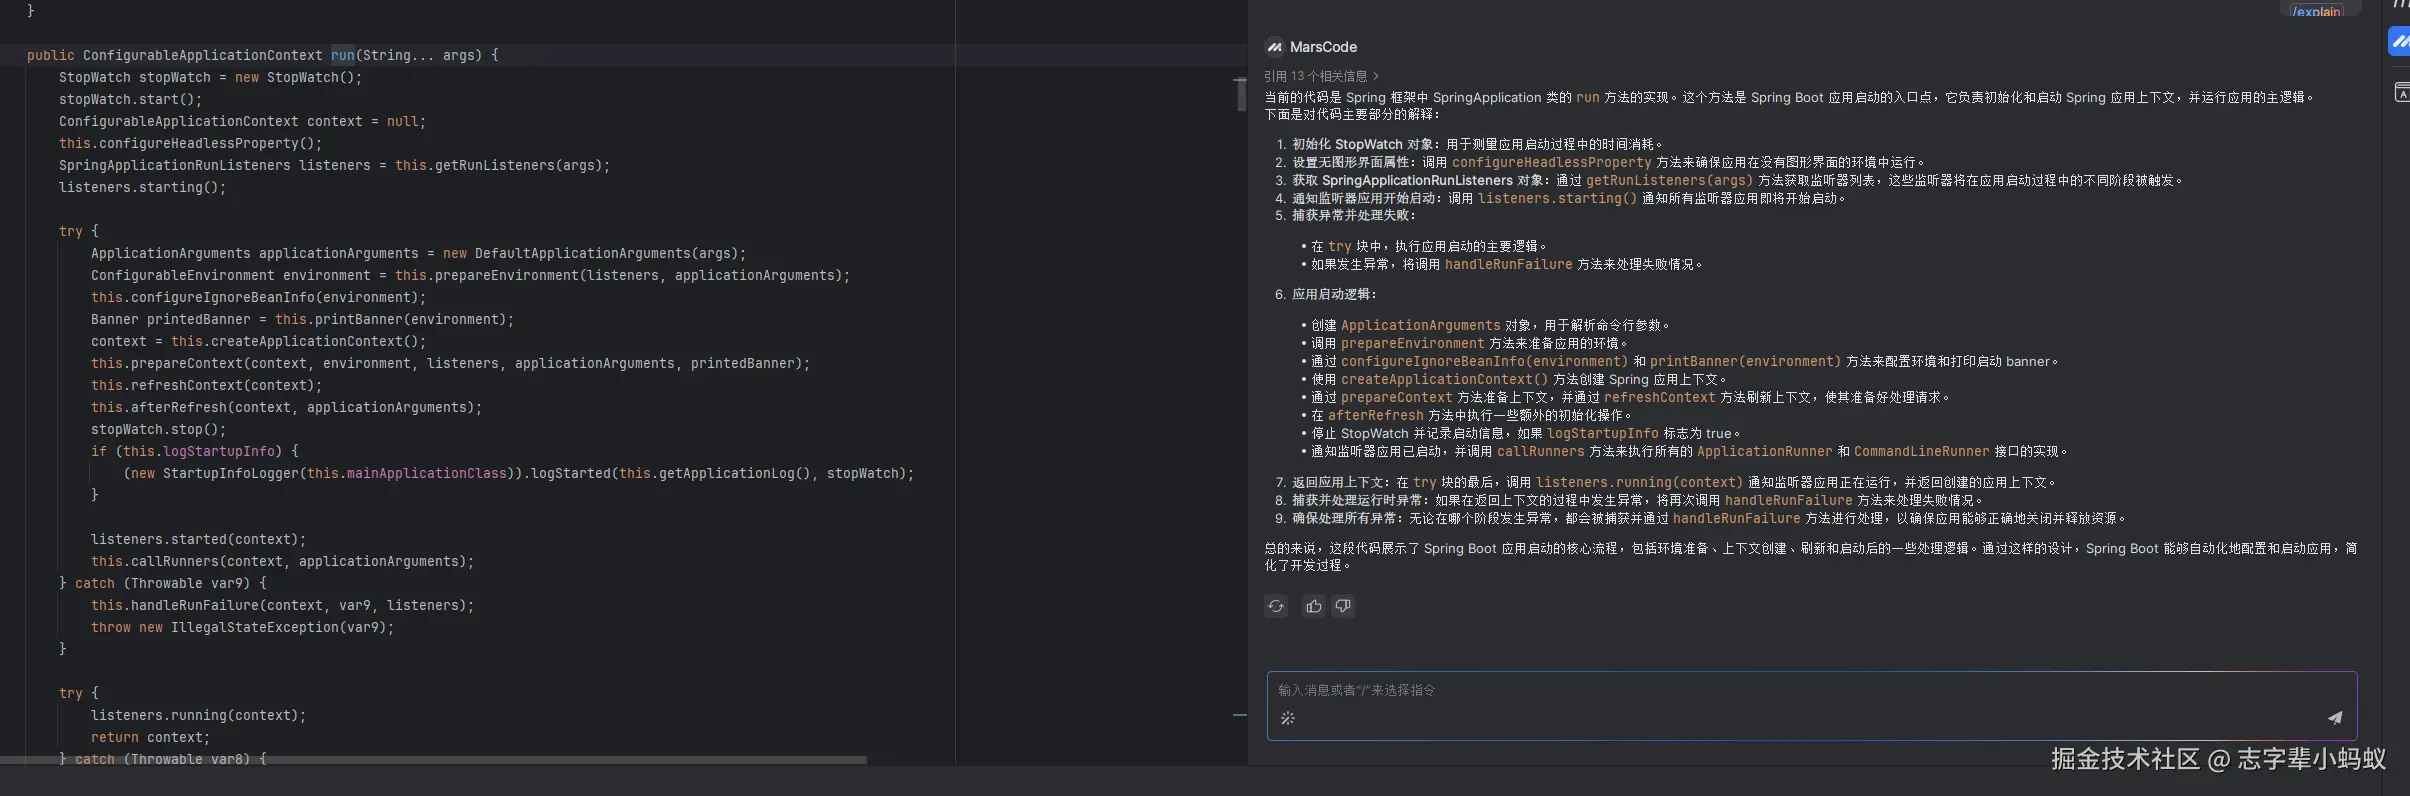Screen dimensions: 2410x796
Task: Click stopWatch.stop(); line
Action: click(x=159, y=430)
